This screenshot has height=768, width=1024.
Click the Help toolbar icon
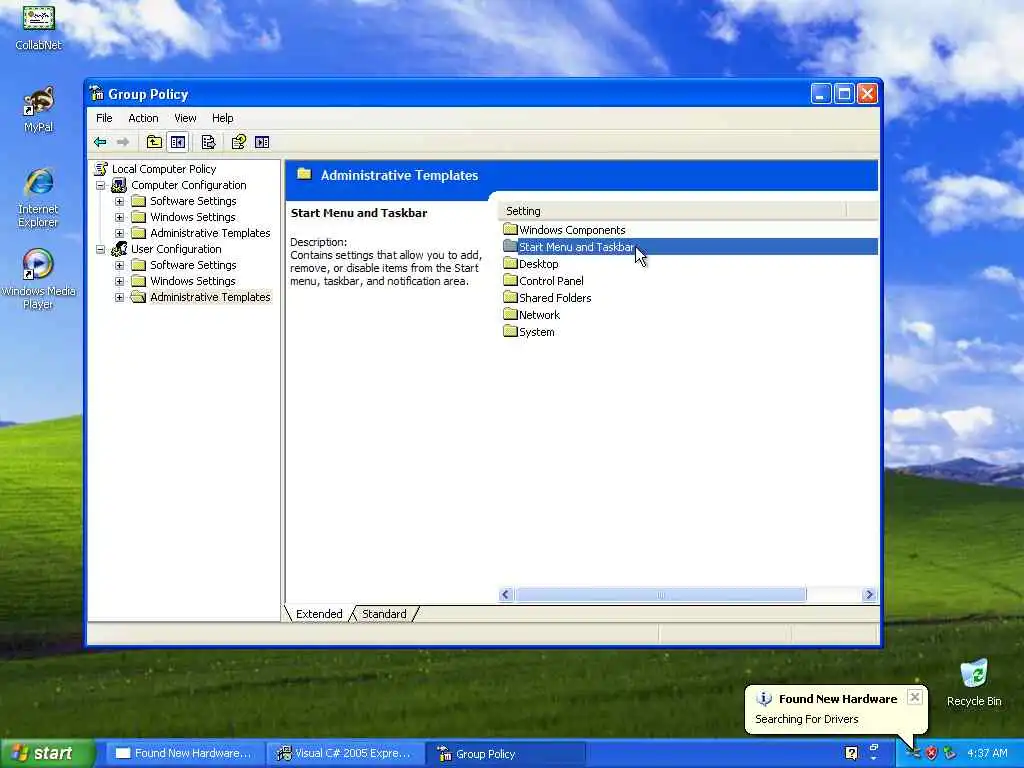pos(239,142)
